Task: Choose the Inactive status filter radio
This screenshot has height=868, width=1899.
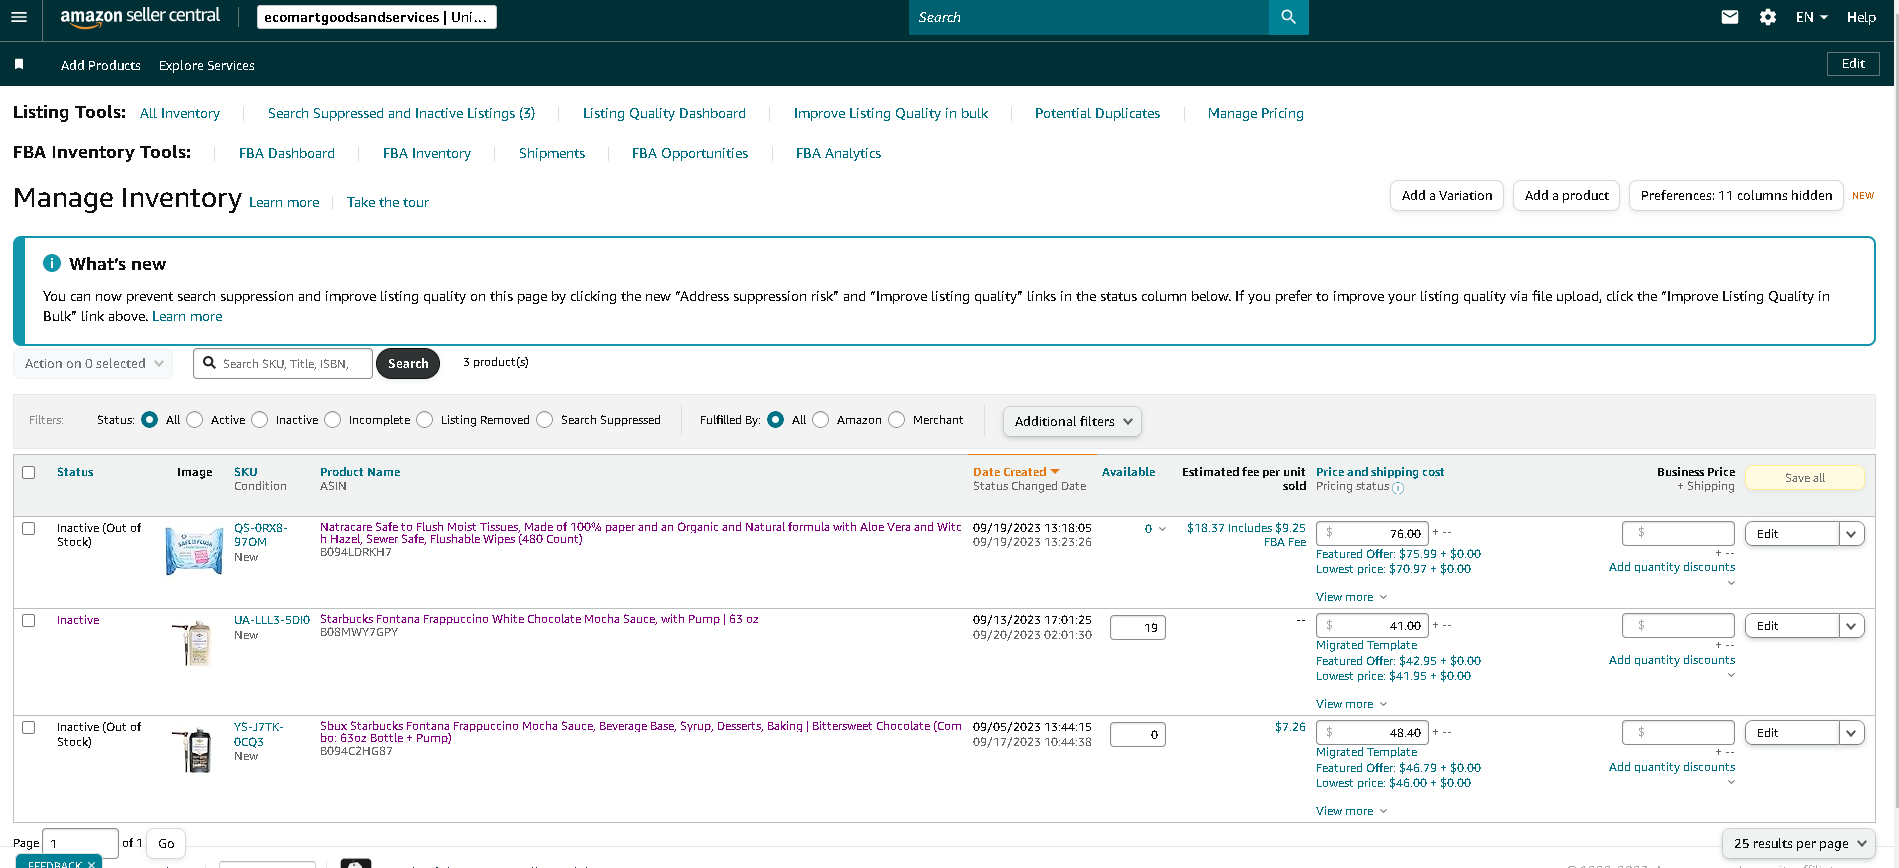Action: [260, 420]
